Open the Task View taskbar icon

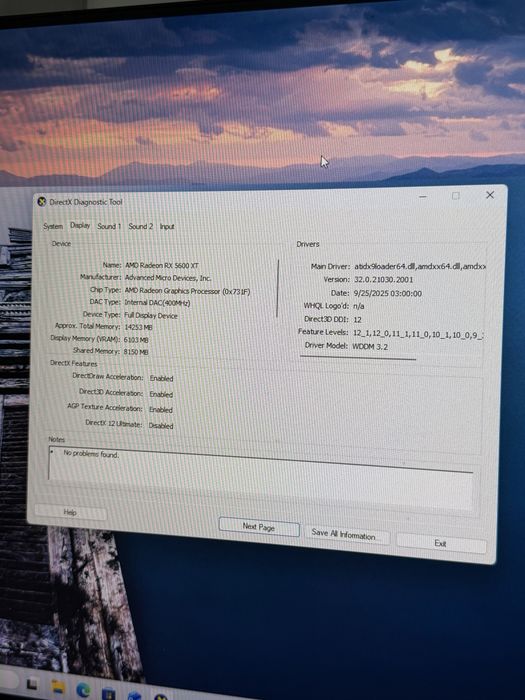click(x=32, y=684)
